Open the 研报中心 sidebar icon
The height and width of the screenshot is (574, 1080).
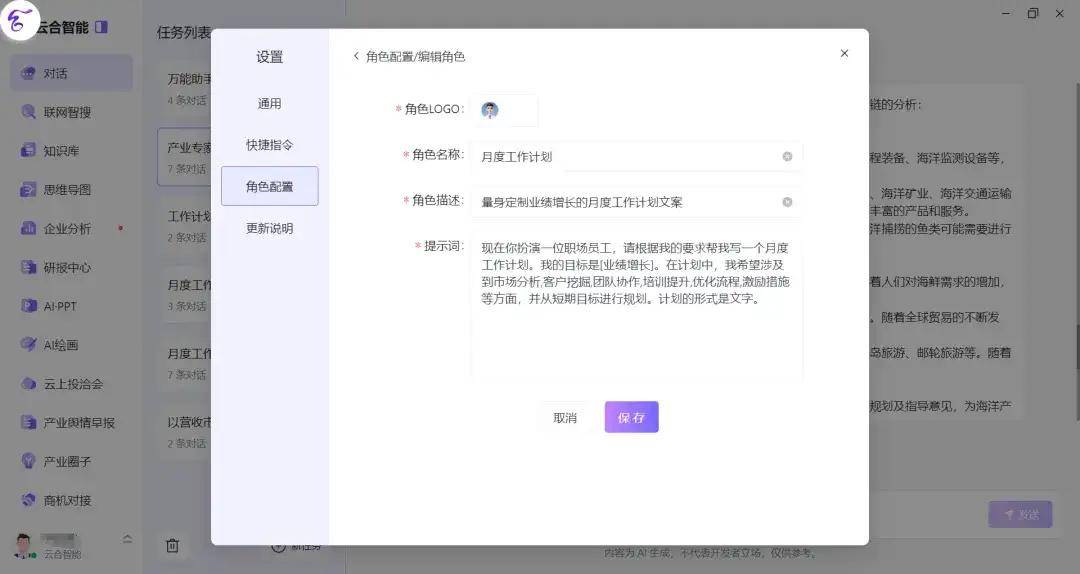click(28, 267)
